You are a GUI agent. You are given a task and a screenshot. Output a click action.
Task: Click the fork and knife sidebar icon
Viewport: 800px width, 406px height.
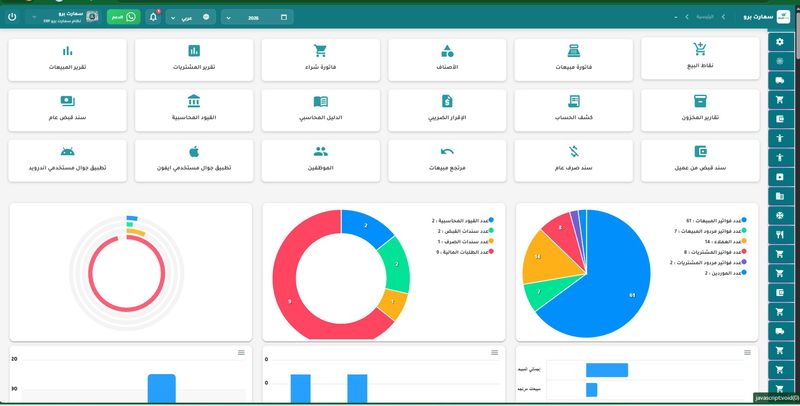point(779,235)
